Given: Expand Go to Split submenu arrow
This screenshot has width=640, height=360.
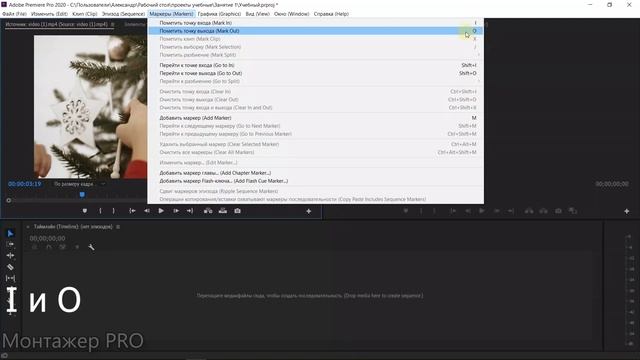Looking at the screenshot, I should coord(478,81).
